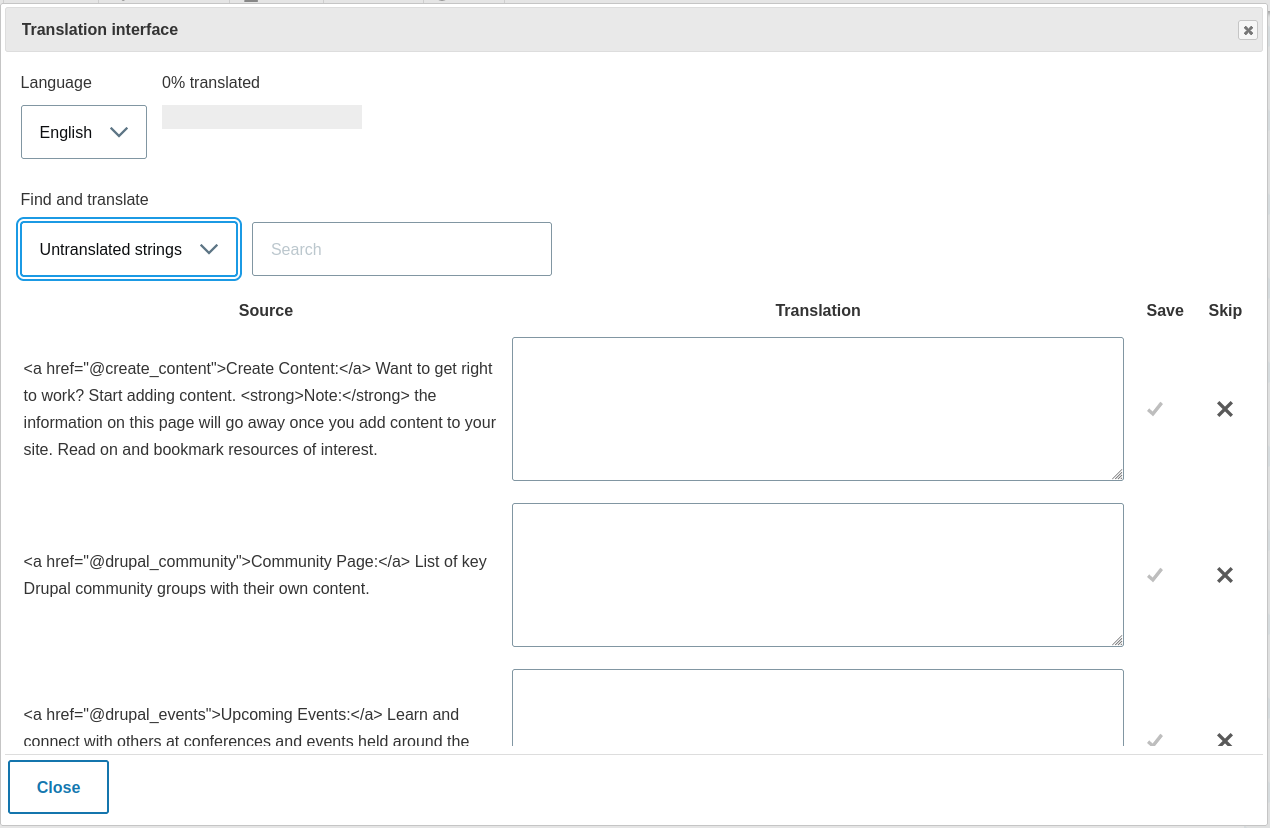Click the Translation column header
The image size is (1270, 828).
pyautogui.click(x=817, y=310)
